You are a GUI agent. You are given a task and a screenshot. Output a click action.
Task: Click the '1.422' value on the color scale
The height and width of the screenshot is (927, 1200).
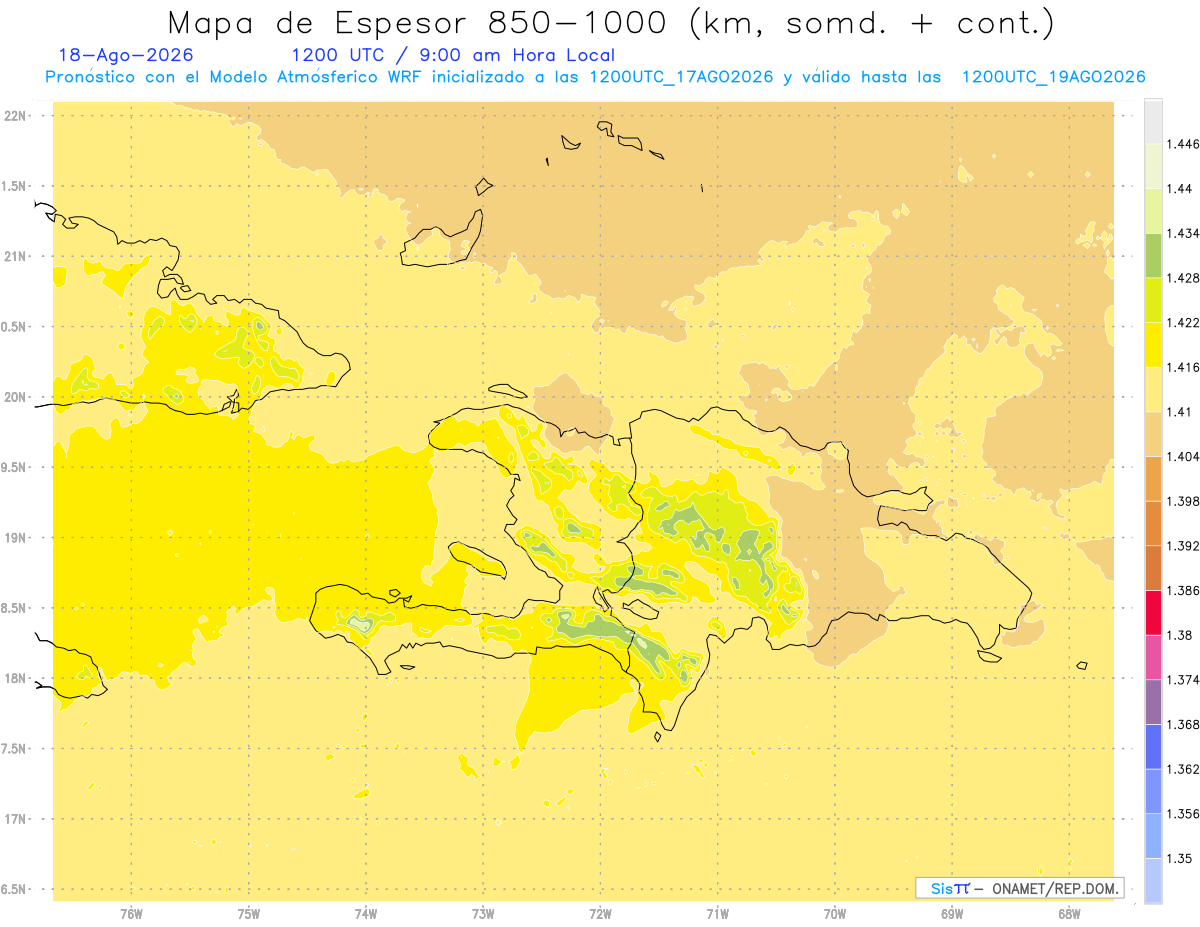coord(1184,323)
